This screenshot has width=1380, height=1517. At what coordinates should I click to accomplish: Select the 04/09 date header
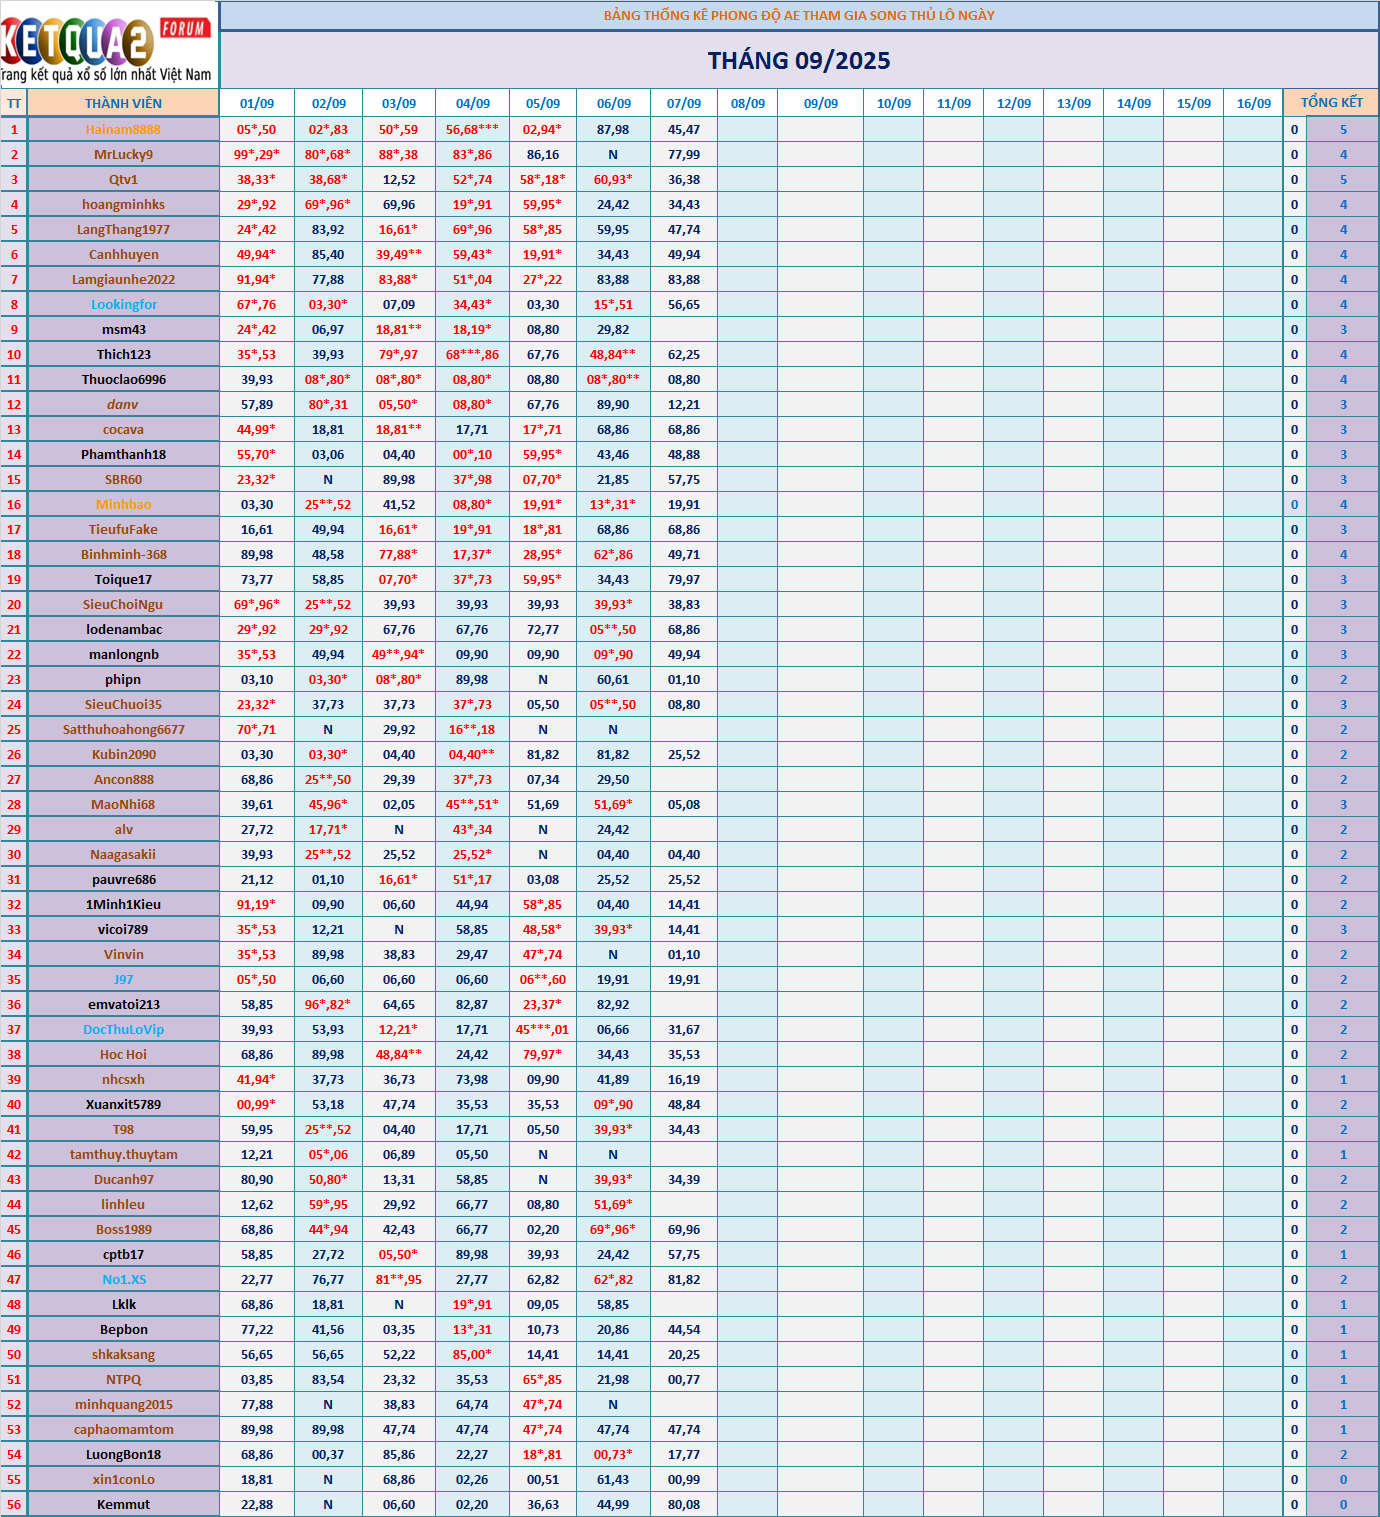click(473, 103)
